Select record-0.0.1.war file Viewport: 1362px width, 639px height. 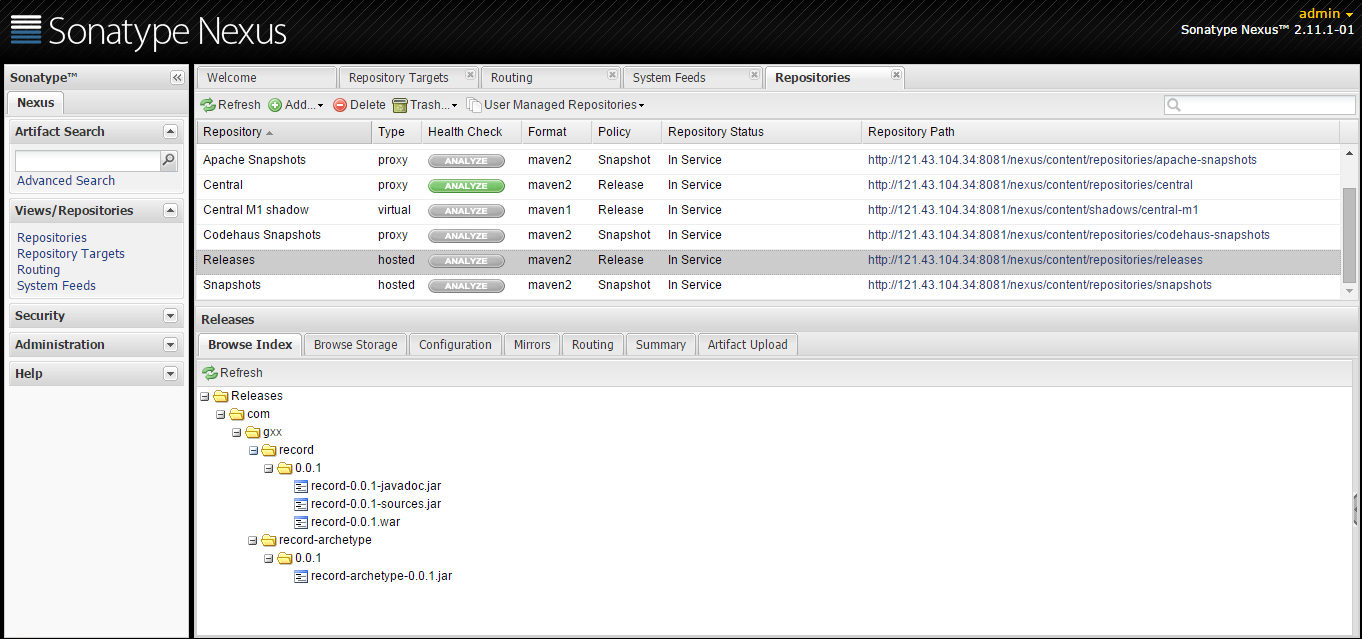[356, 522]
